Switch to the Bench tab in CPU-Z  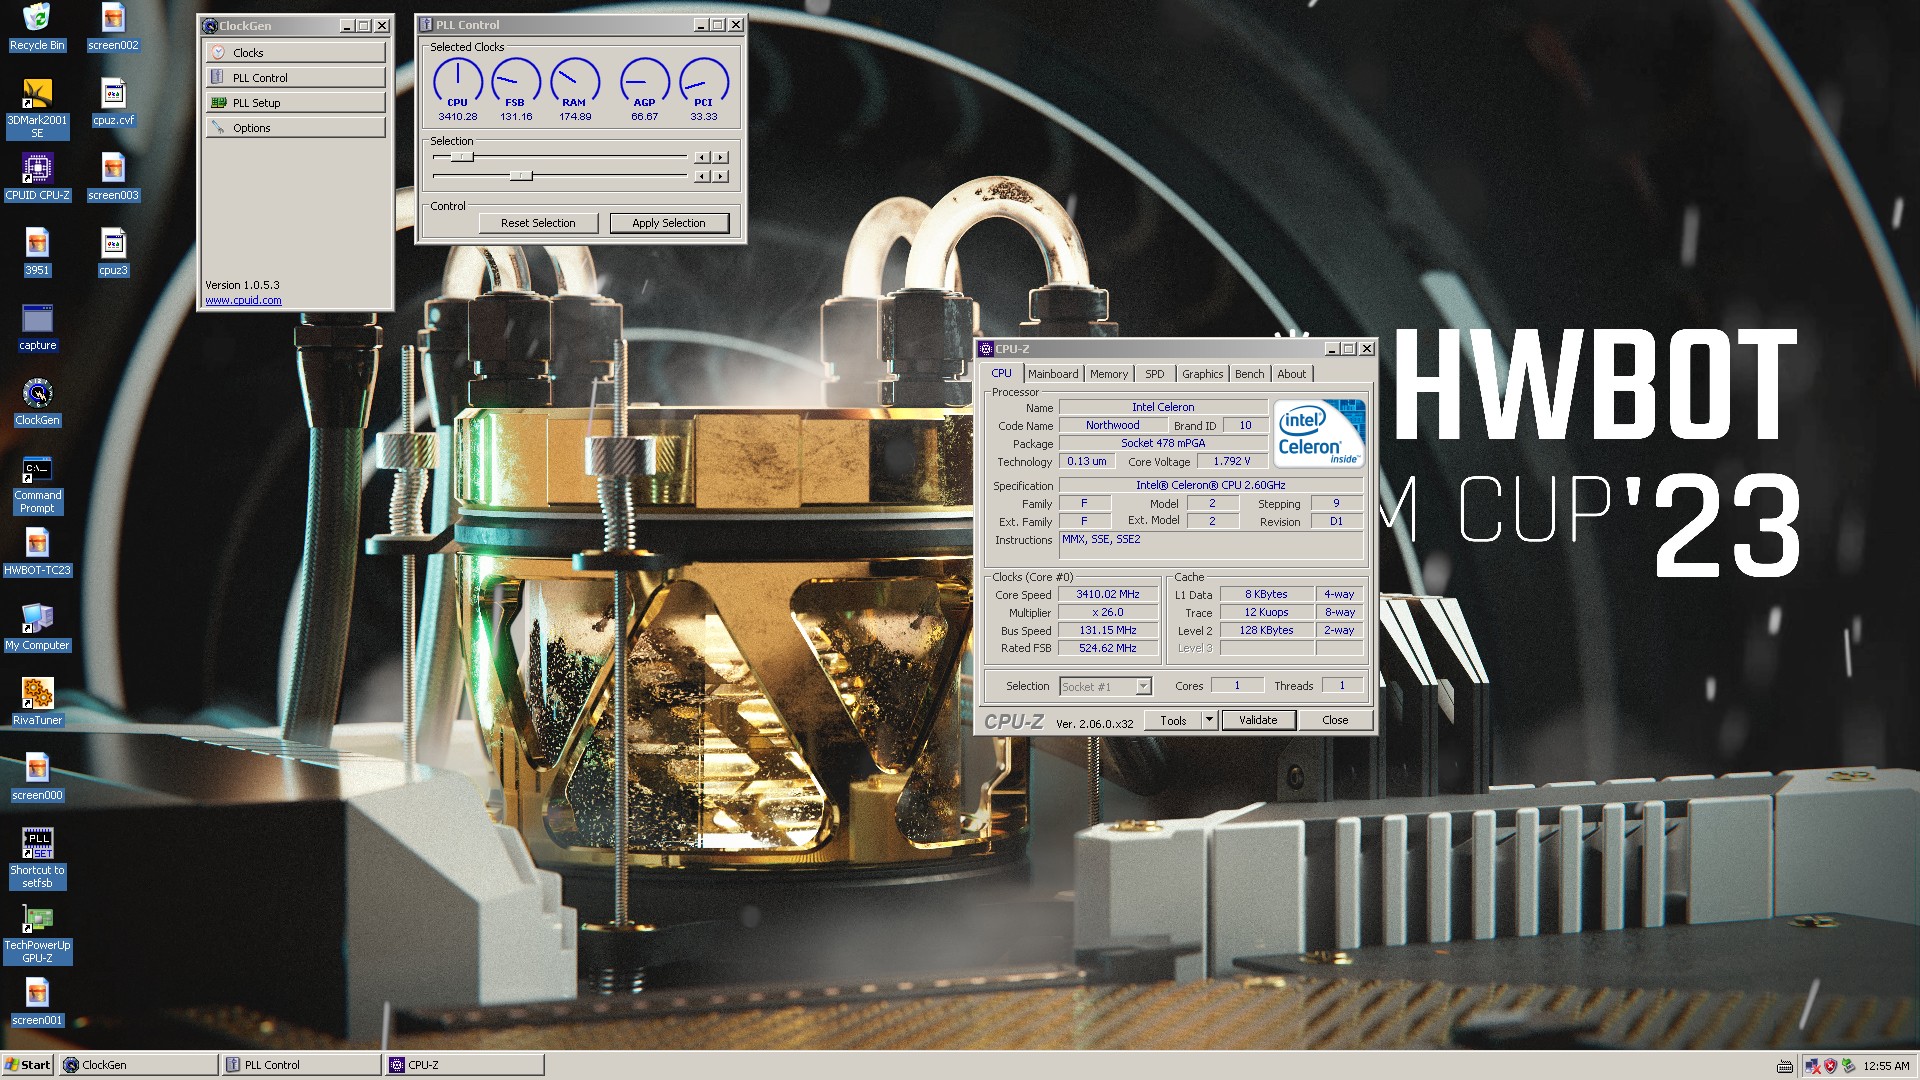pyautogui.click(x=1249, y=374)
